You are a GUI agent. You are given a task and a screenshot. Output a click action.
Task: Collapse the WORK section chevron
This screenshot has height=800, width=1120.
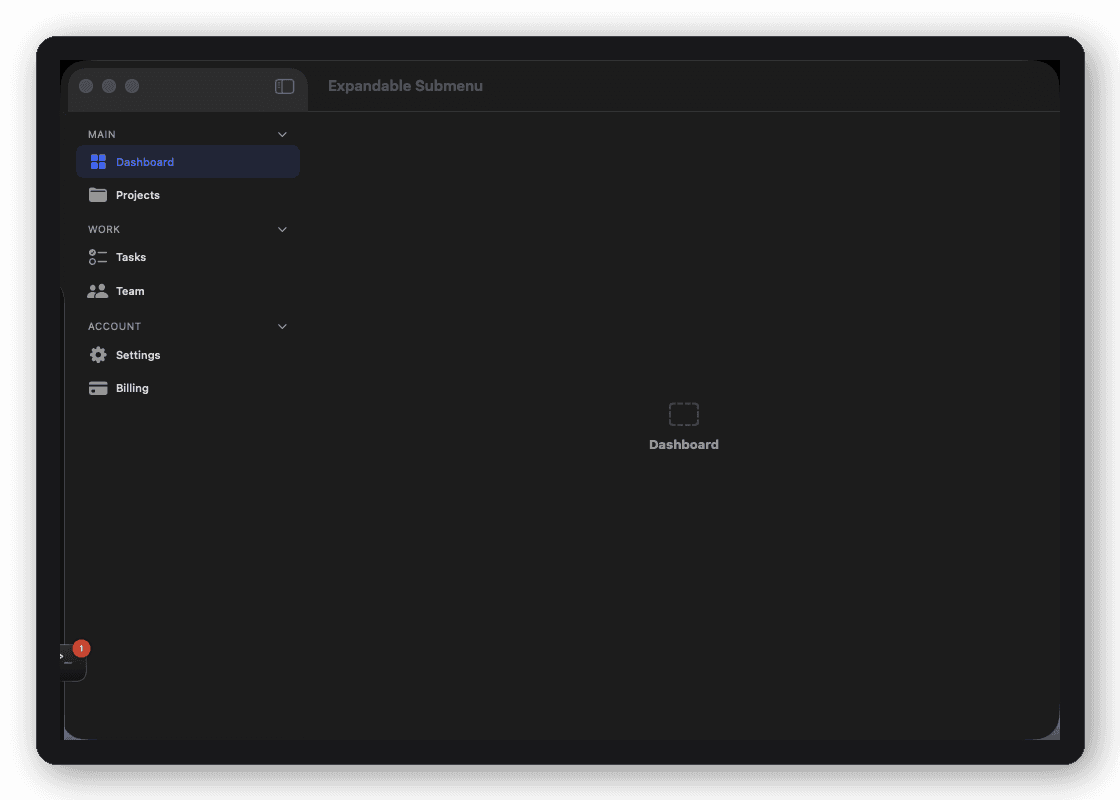(282, 229)
